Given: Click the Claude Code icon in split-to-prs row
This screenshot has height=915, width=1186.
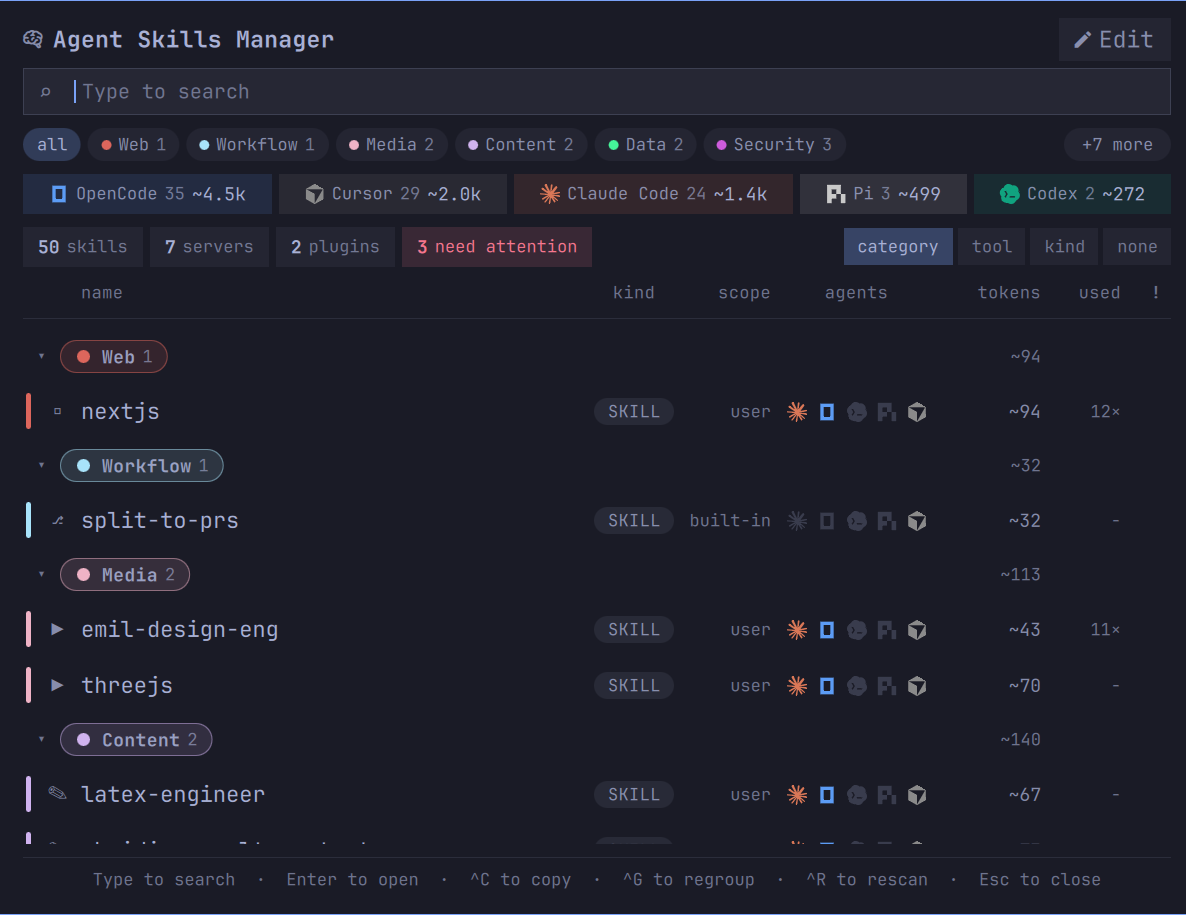Looking at the screenshot, I should [x=797, y=520].
